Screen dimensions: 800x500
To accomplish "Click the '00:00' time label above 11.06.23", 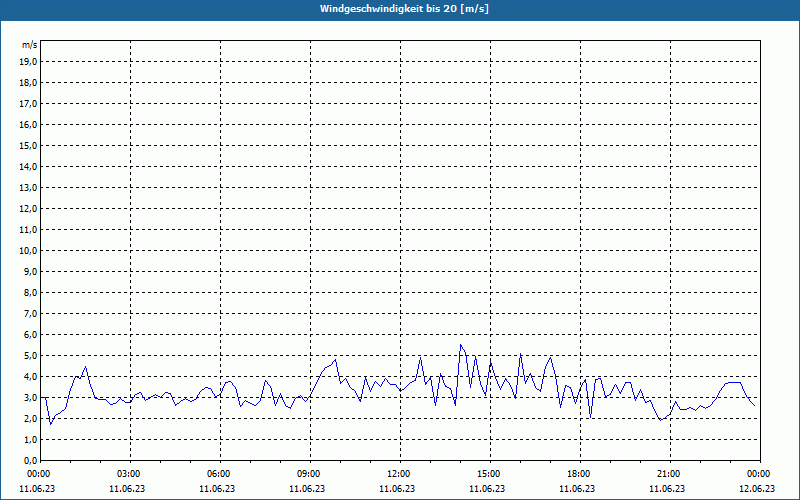I will tap(38, 474).
